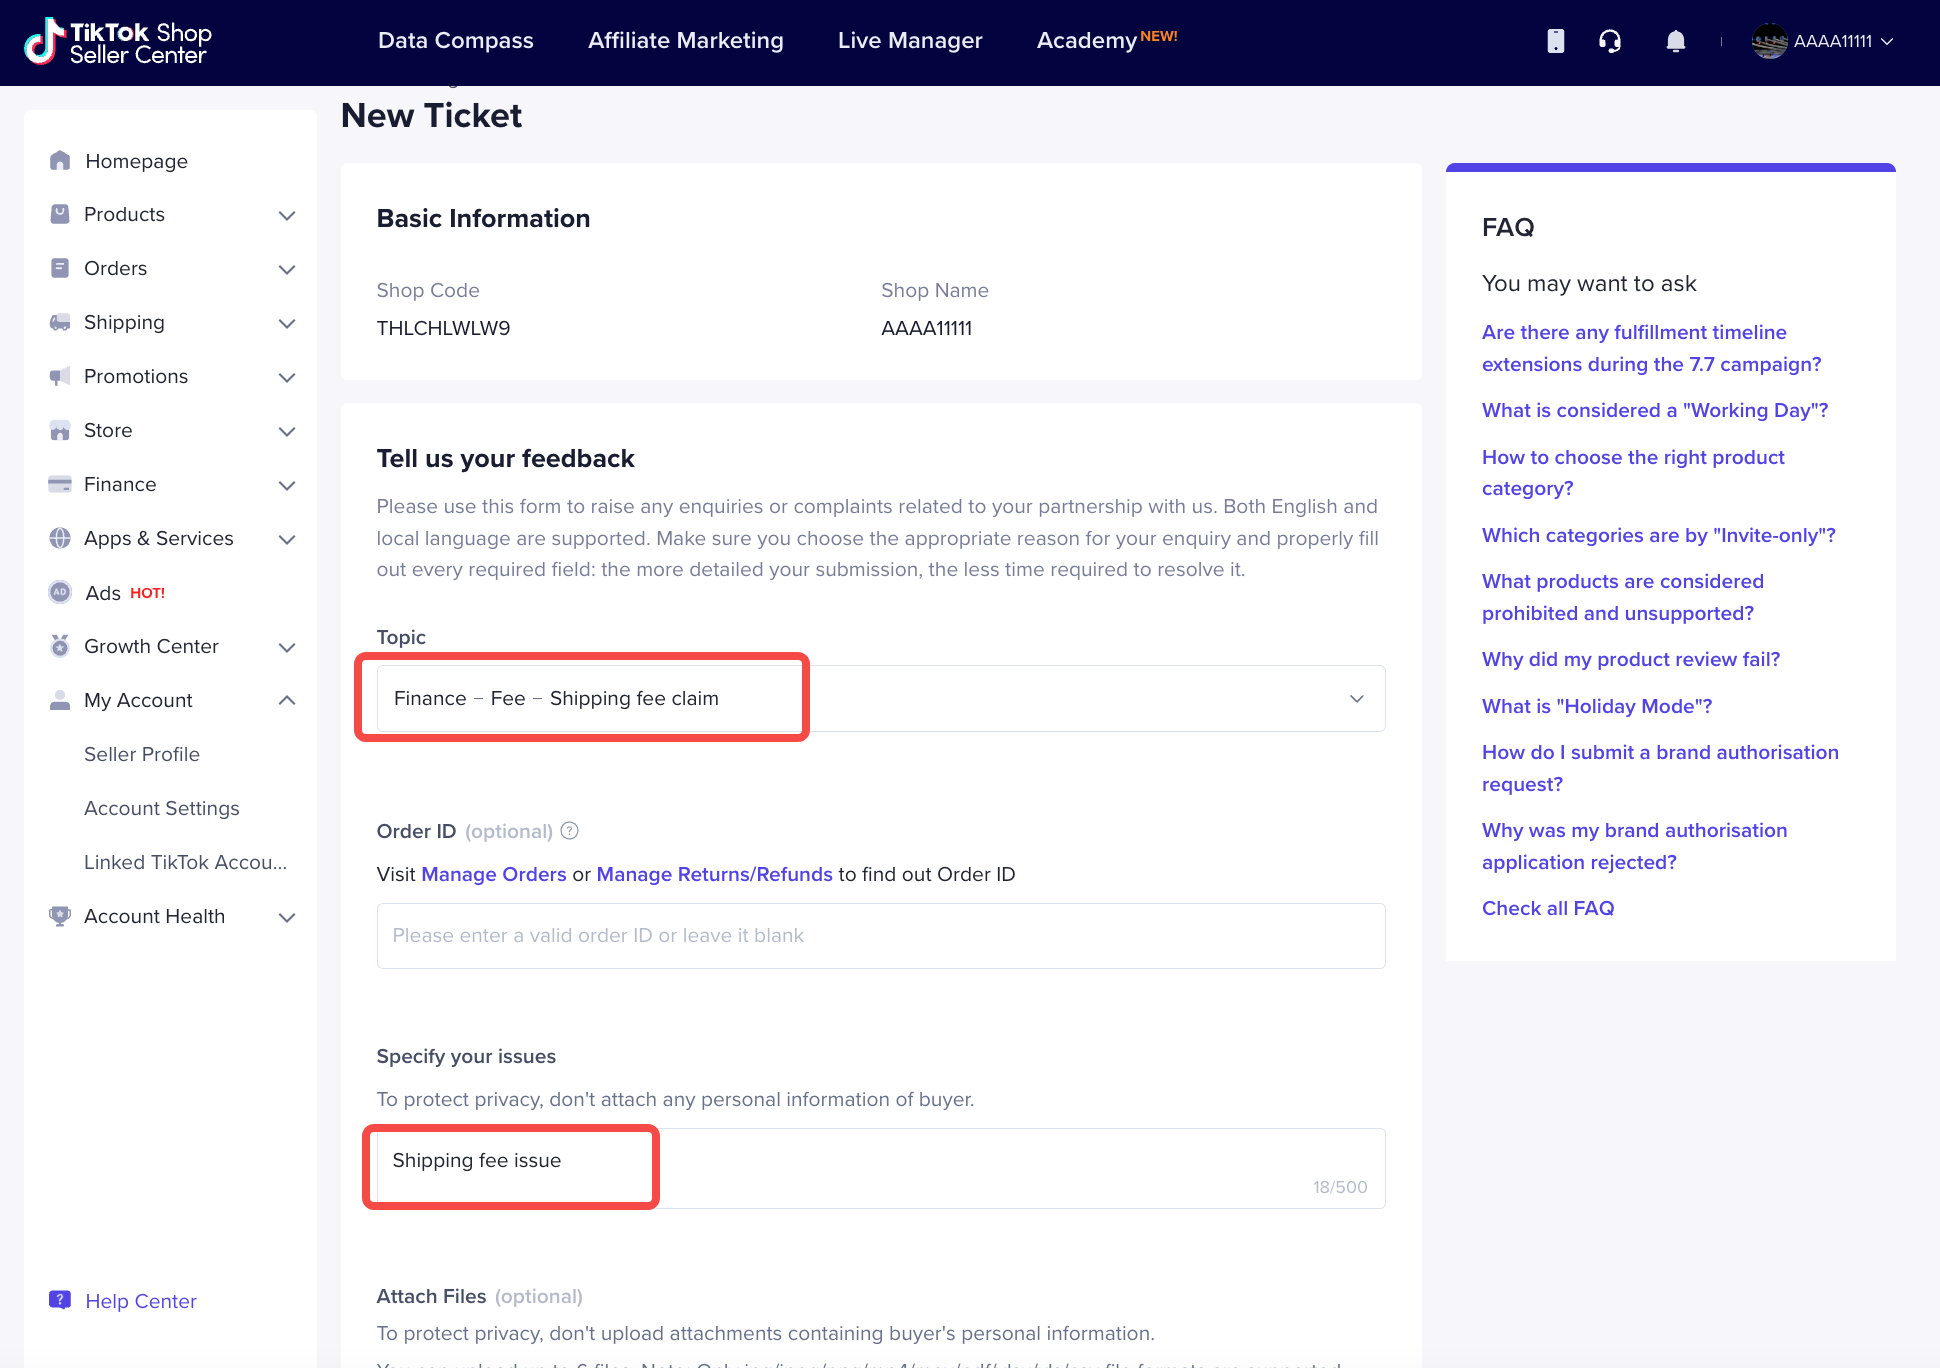Click the Order ID input field

[x=880, y=934]
